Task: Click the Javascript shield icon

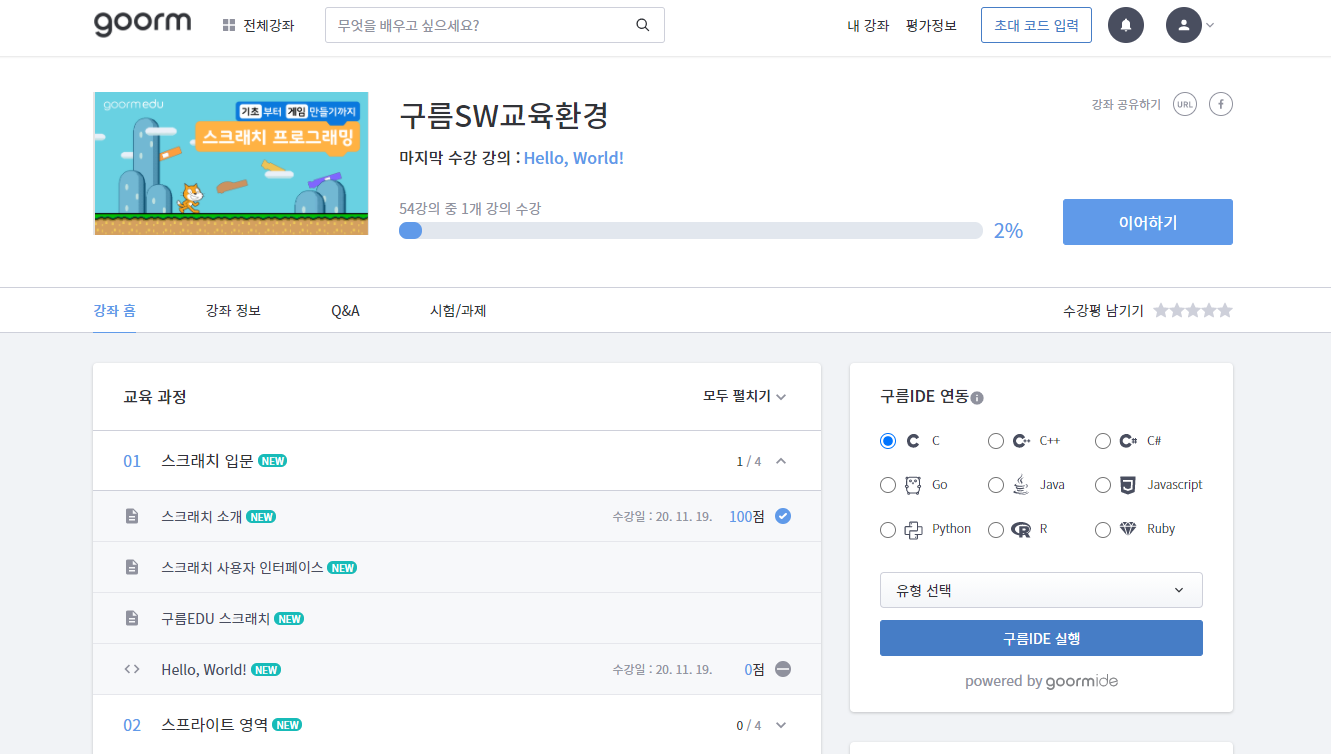Action: click(x=1128, y=485)
